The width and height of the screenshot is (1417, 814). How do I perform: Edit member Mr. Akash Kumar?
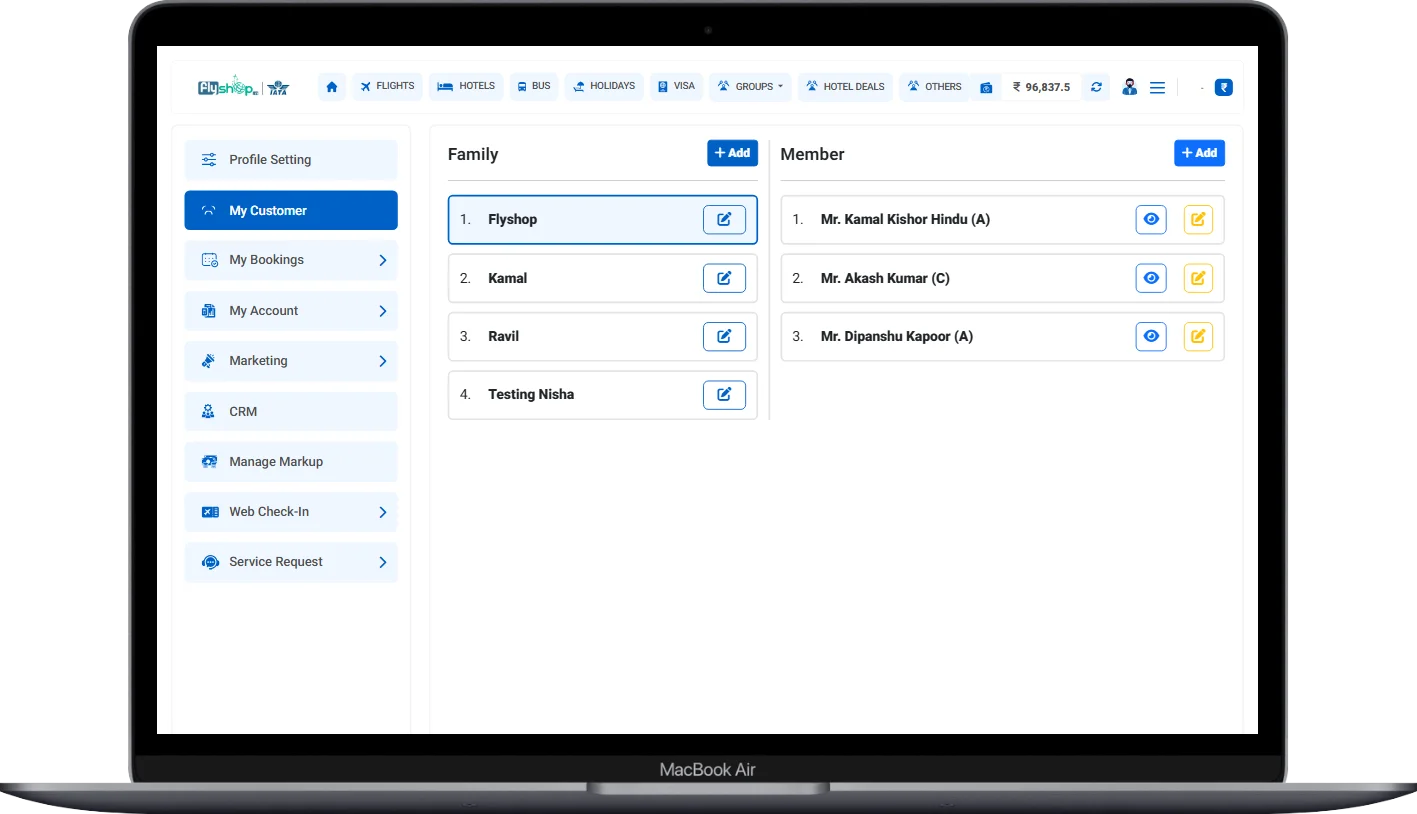tap(1197, 278)
